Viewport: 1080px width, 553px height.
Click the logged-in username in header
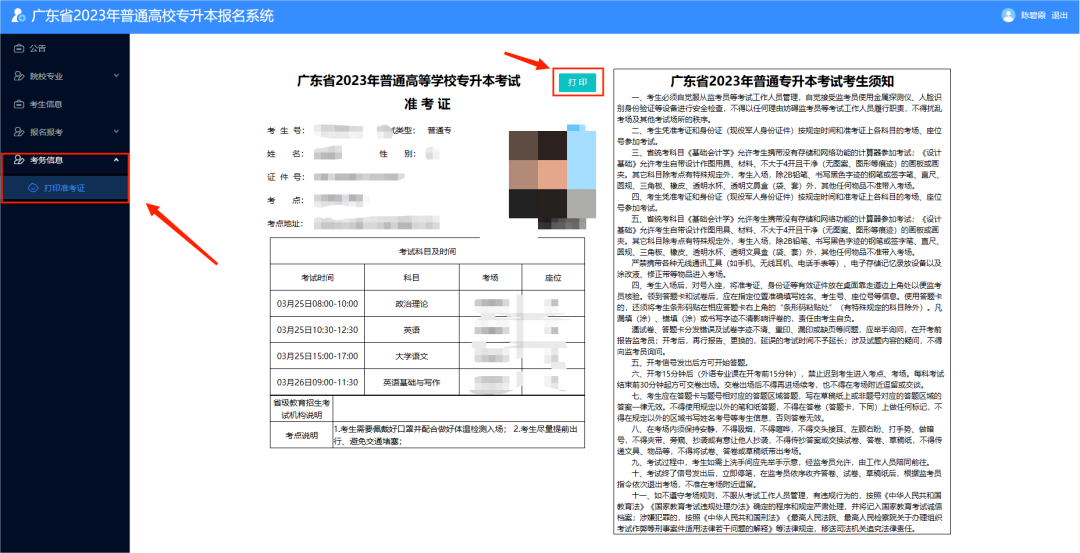pyautogui.click(x=1032, y=16)
